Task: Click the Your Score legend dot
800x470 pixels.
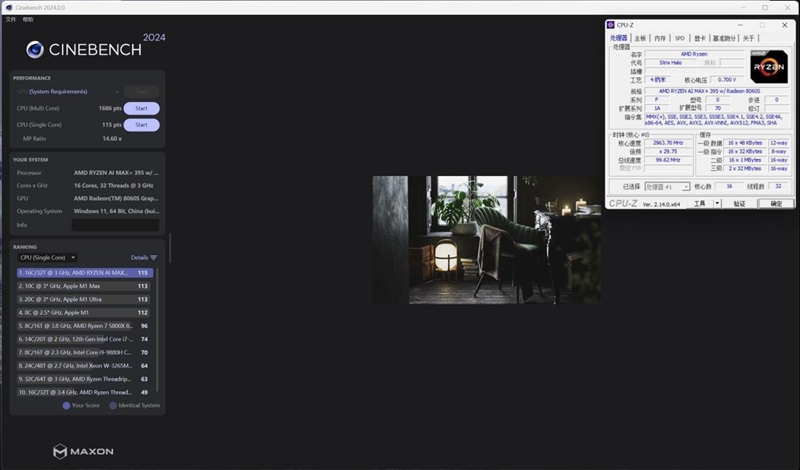Action: [67, 405]
